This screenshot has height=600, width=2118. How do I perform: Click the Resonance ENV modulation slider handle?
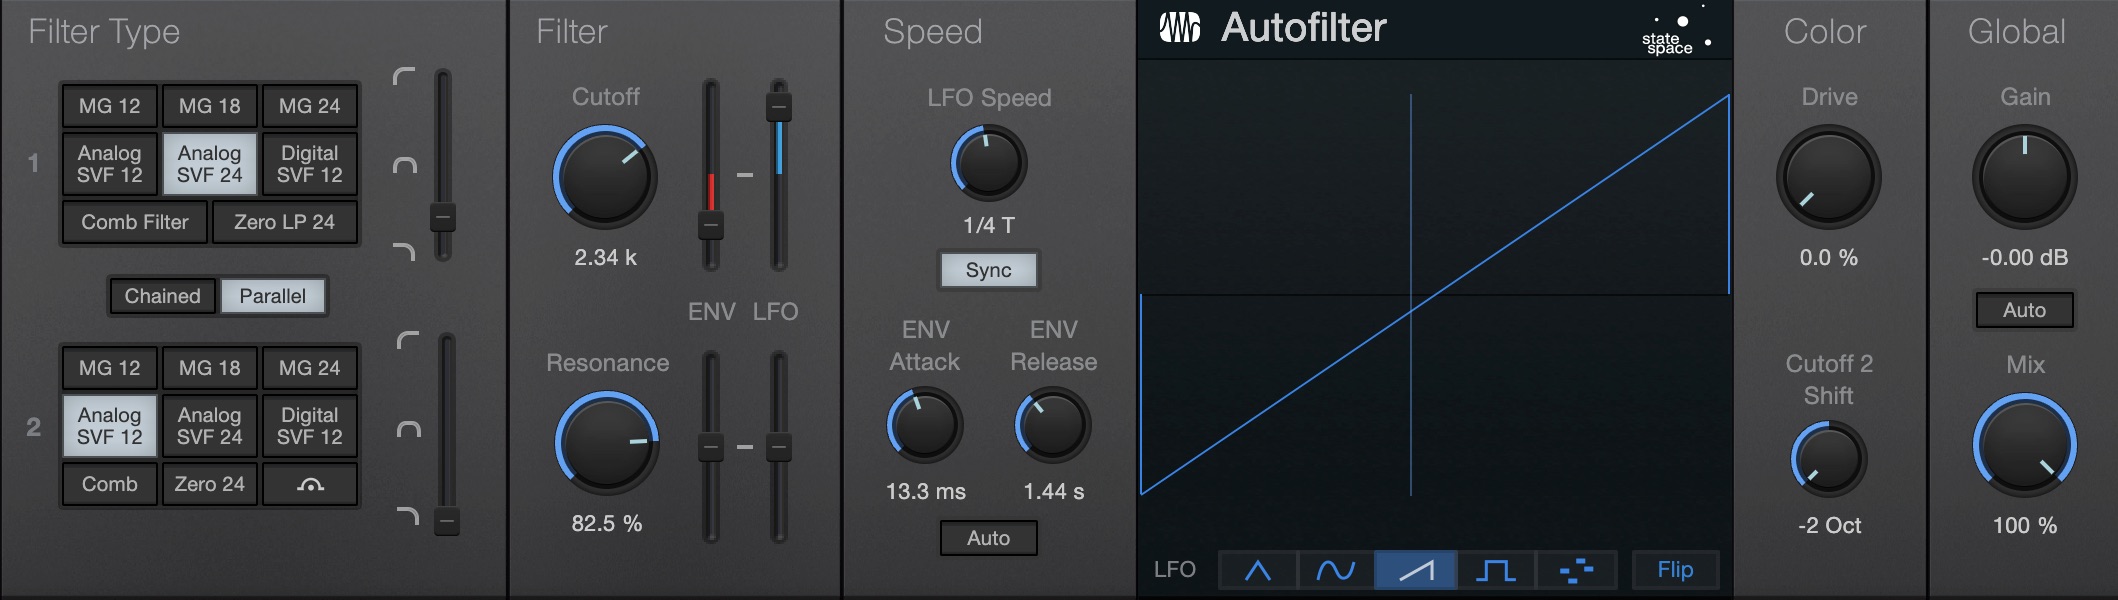pos(710,447)
